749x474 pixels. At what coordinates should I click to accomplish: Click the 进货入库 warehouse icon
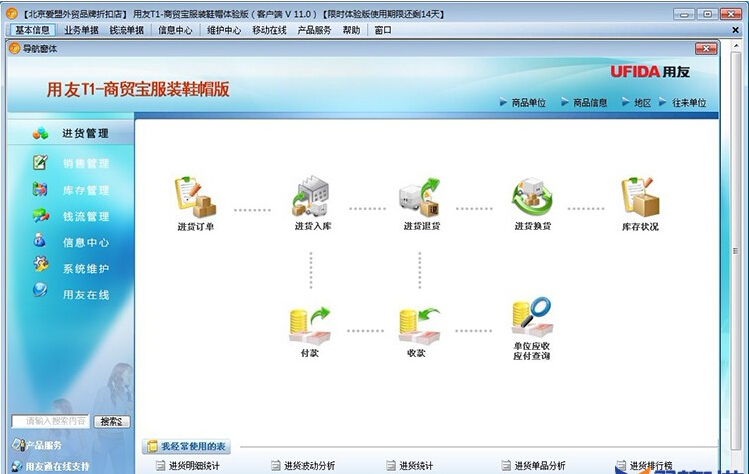pyautogui.click(x=311, y=198)
